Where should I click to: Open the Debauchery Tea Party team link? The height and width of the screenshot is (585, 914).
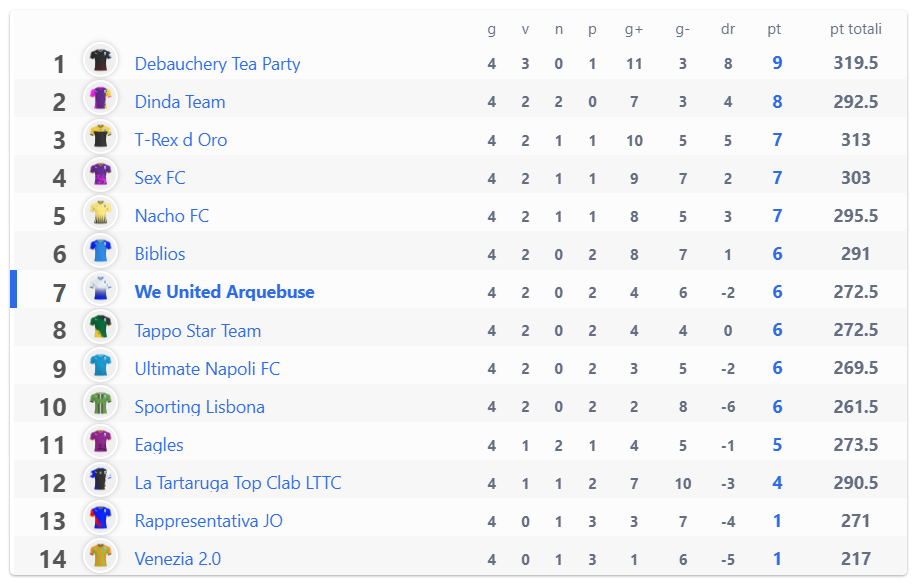pos(217,64)
